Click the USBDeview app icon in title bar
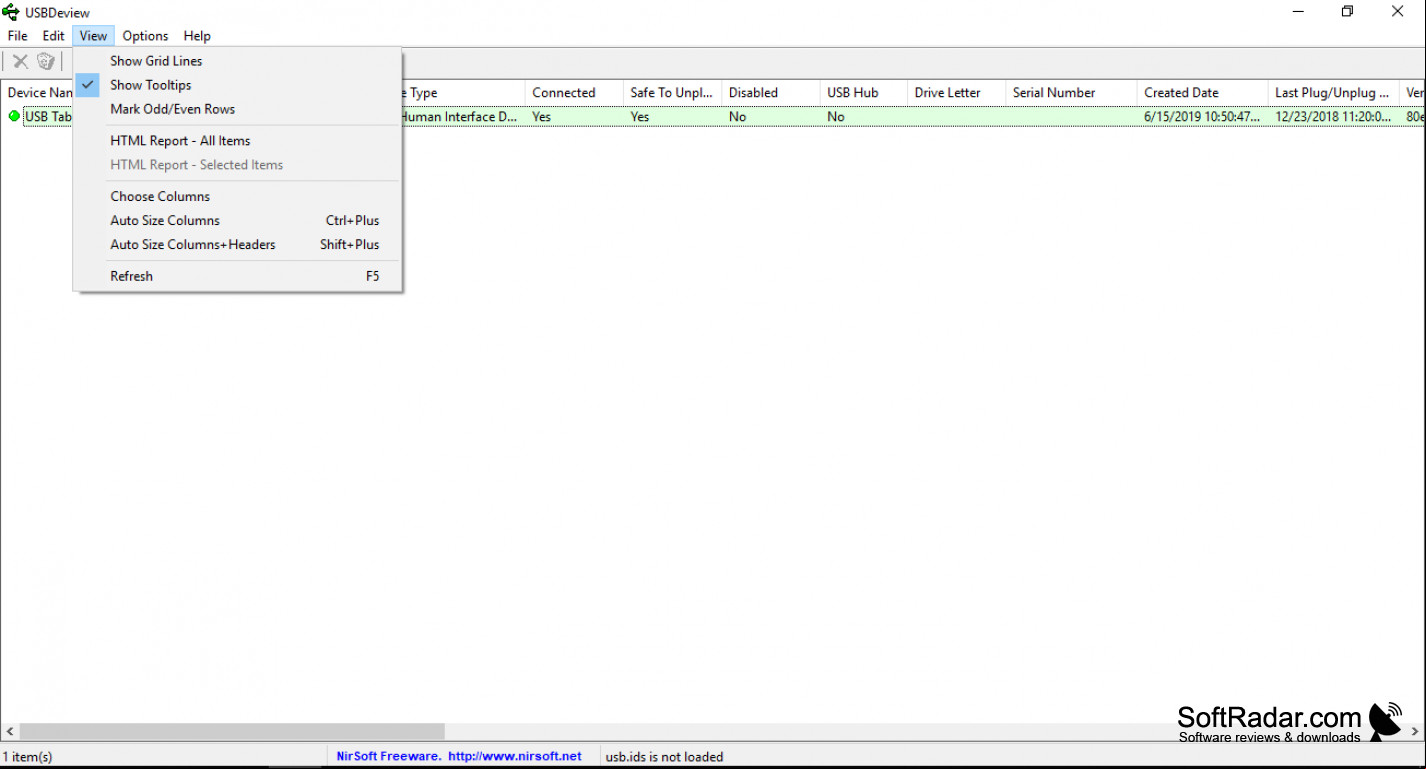The image size is (1426, 769). 11,12
